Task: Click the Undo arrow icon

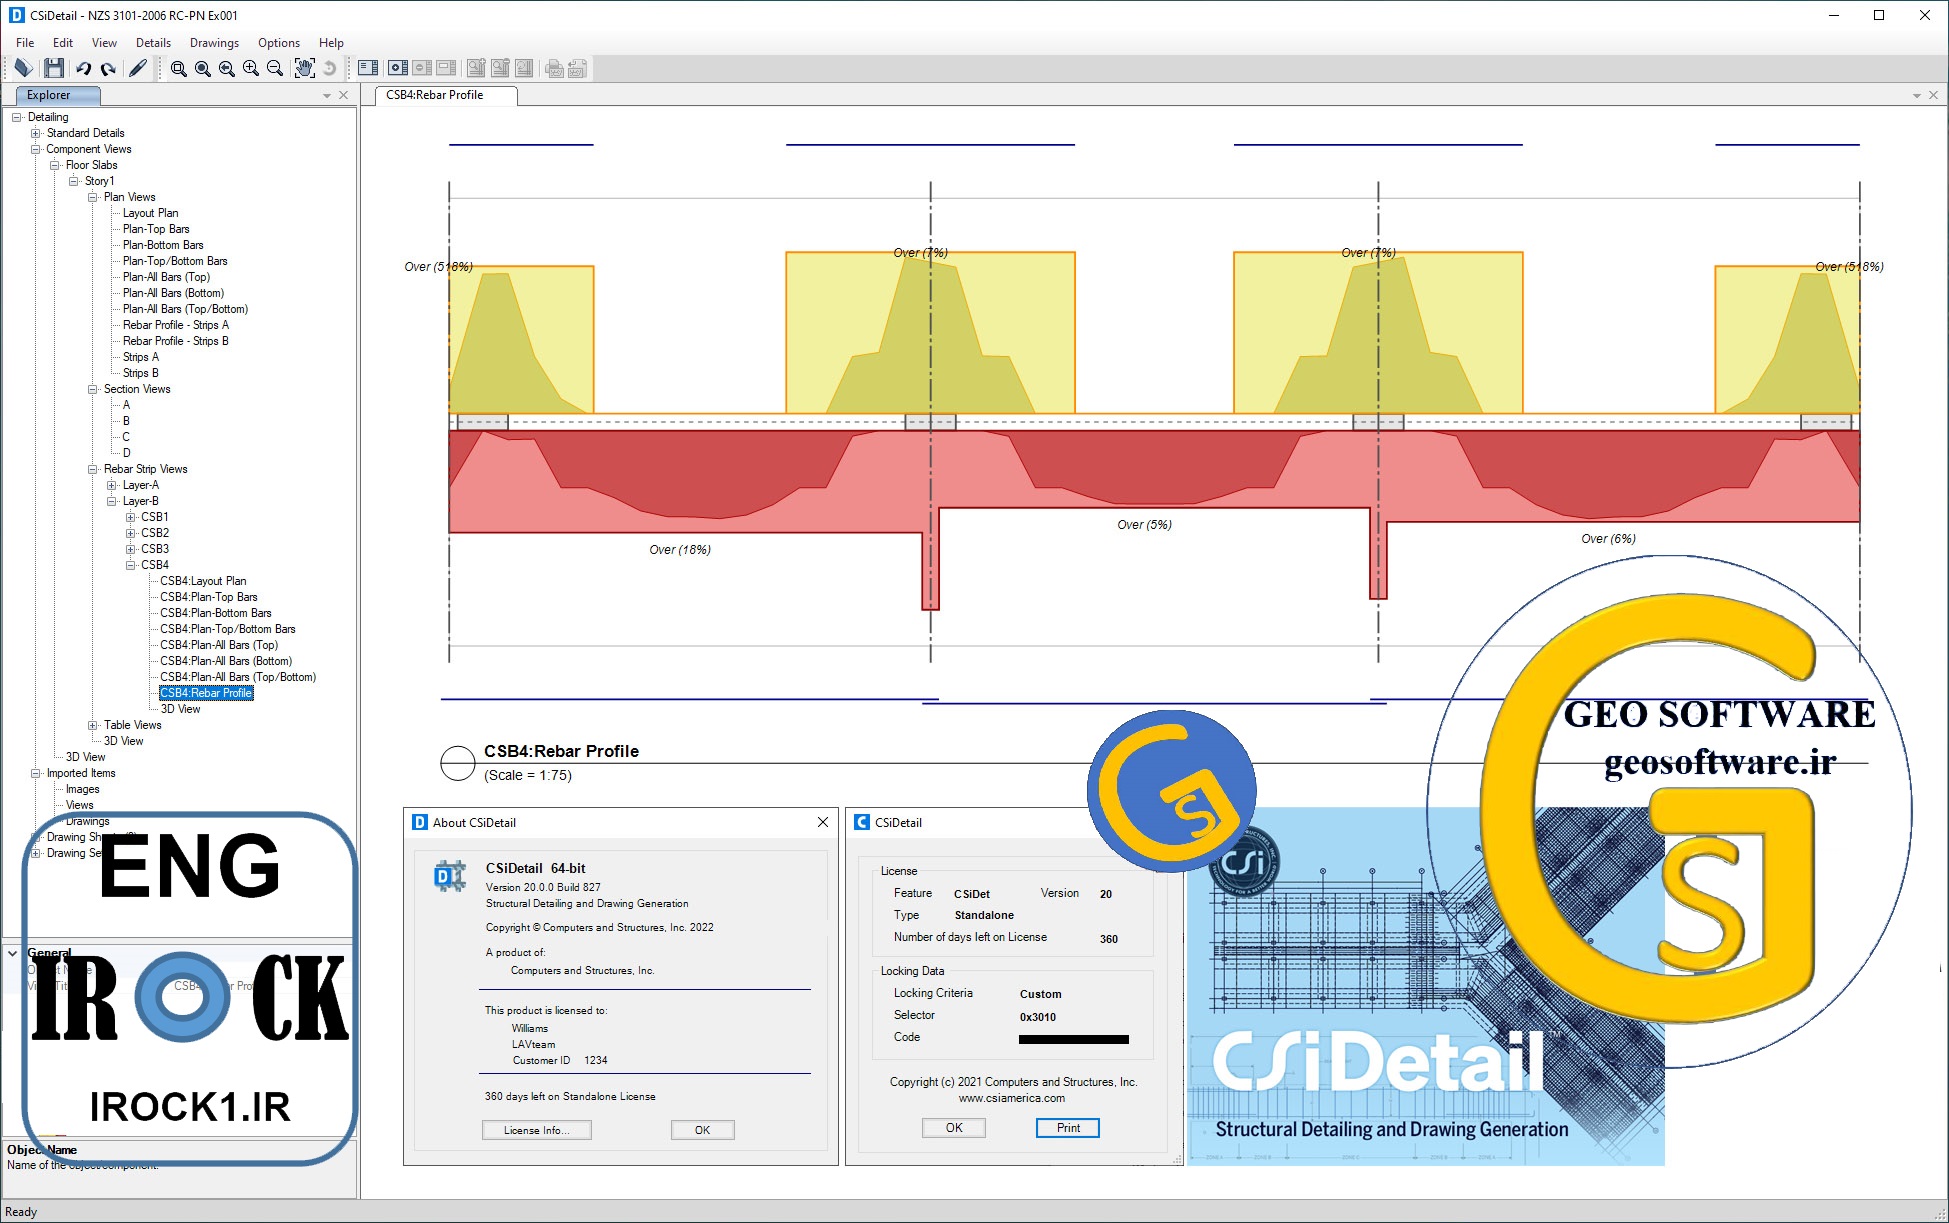Action: coord(84,68)
